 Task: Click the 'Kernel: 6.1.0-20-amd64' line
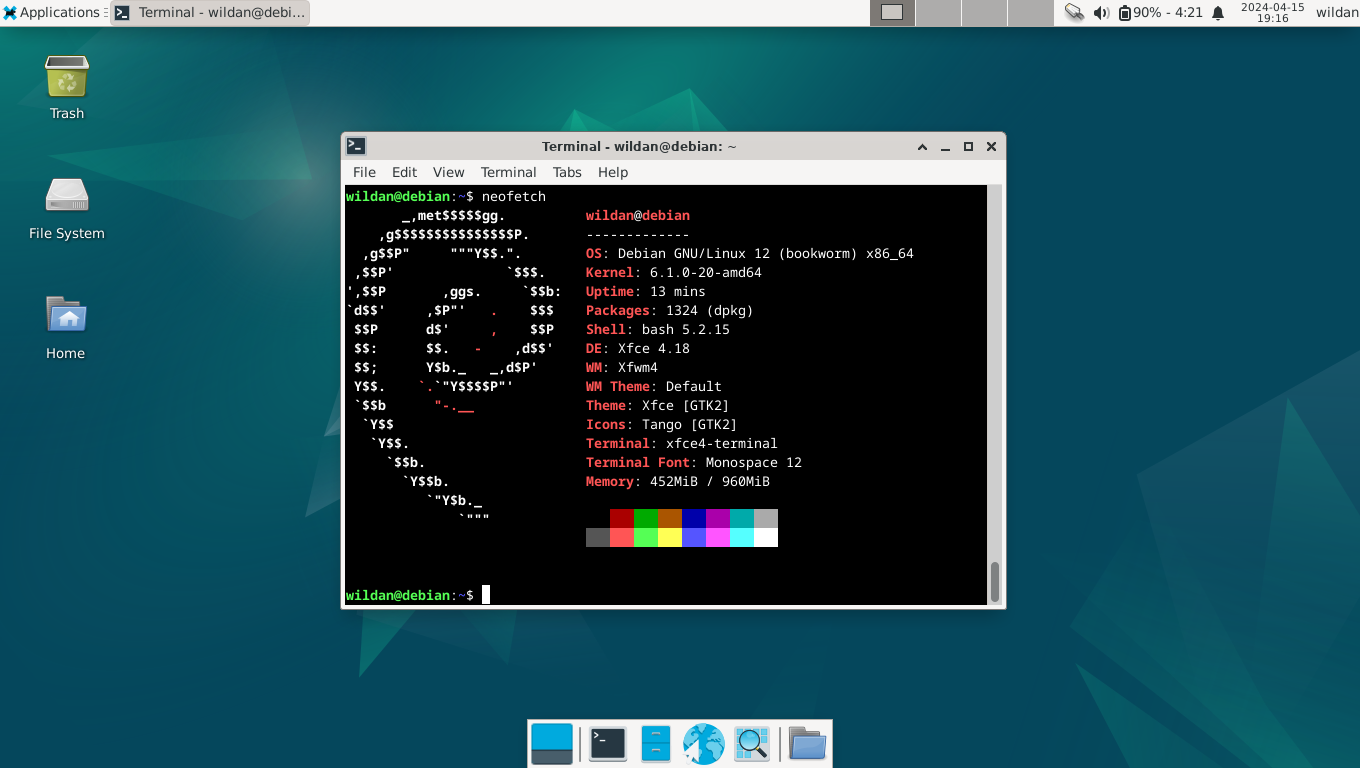tap(674, 272)
